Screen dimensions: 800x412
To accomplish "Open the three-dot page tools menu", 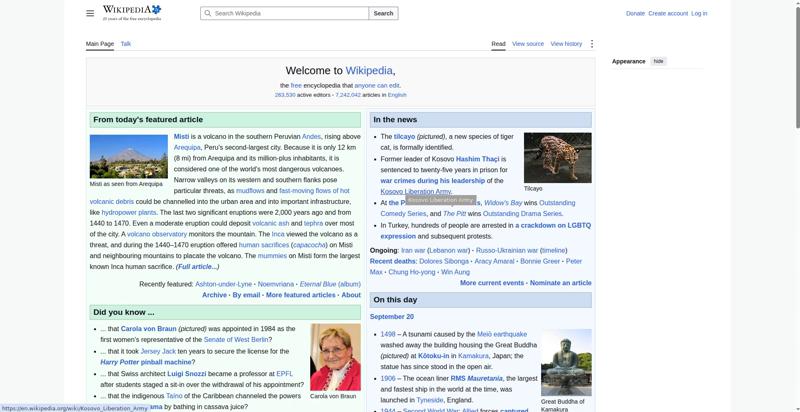I will point(591,44).
